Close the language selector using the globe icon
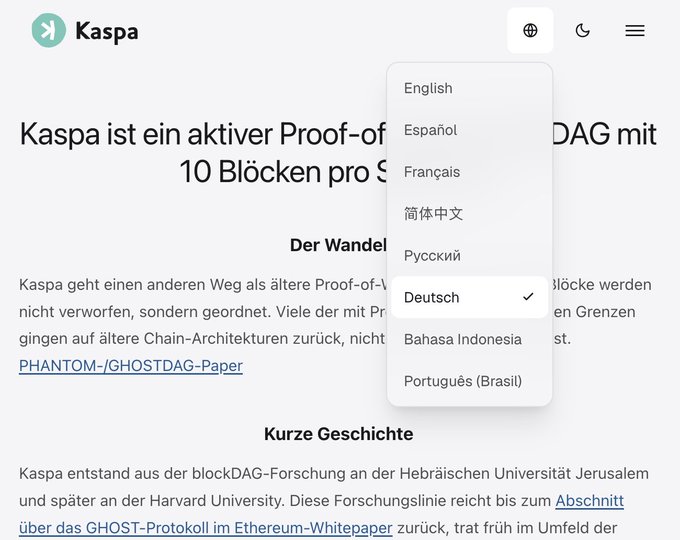Image resolution: width=680 pixels, height=540 pixels. [530, 30]
